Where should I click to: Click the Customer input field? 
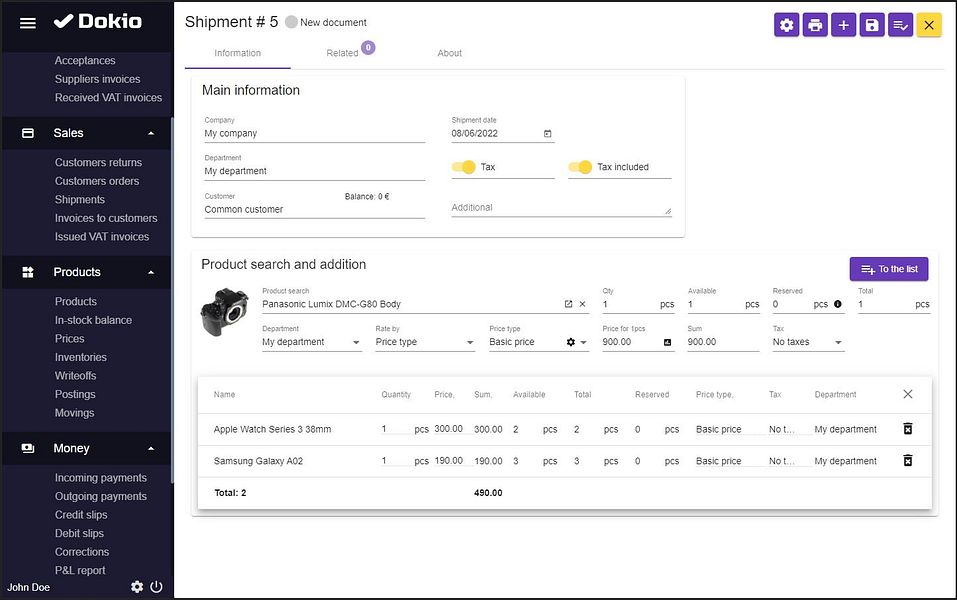point(314,209)
